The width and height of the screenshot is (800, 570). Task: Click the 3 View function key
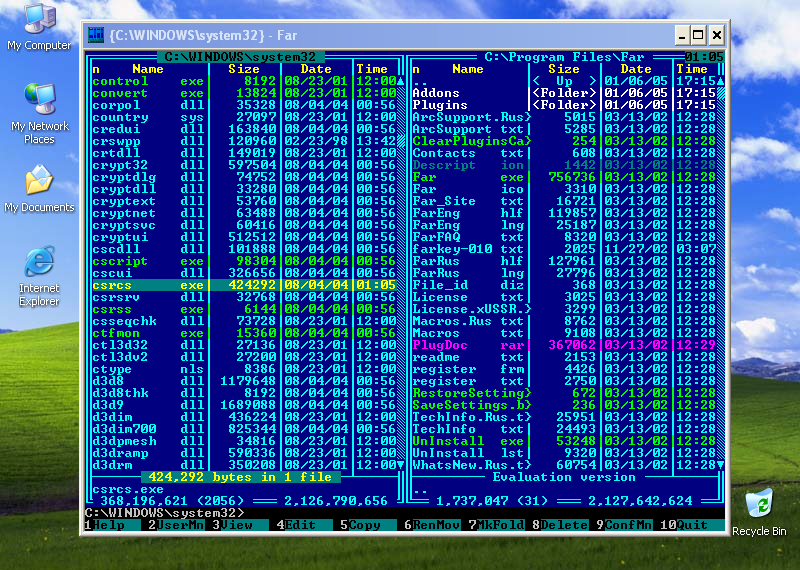tap(240, 525)
